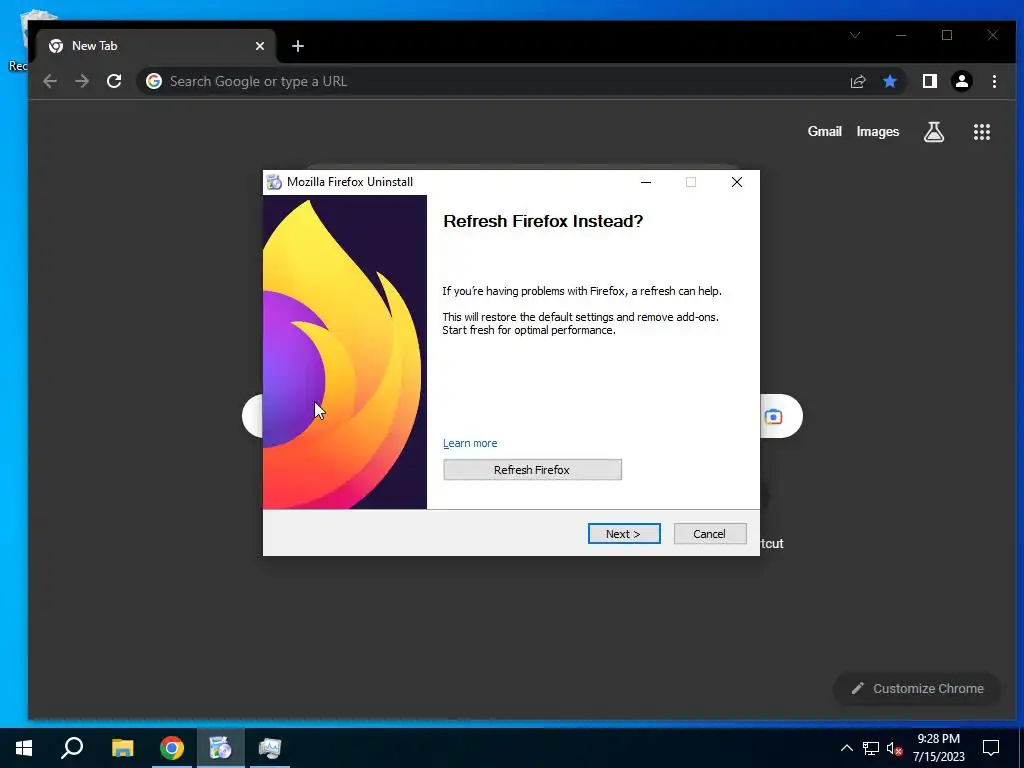Go forward in Chrome
This screenshot has height=768, width=1024.
pyautogui.click(x=82, y=81)
